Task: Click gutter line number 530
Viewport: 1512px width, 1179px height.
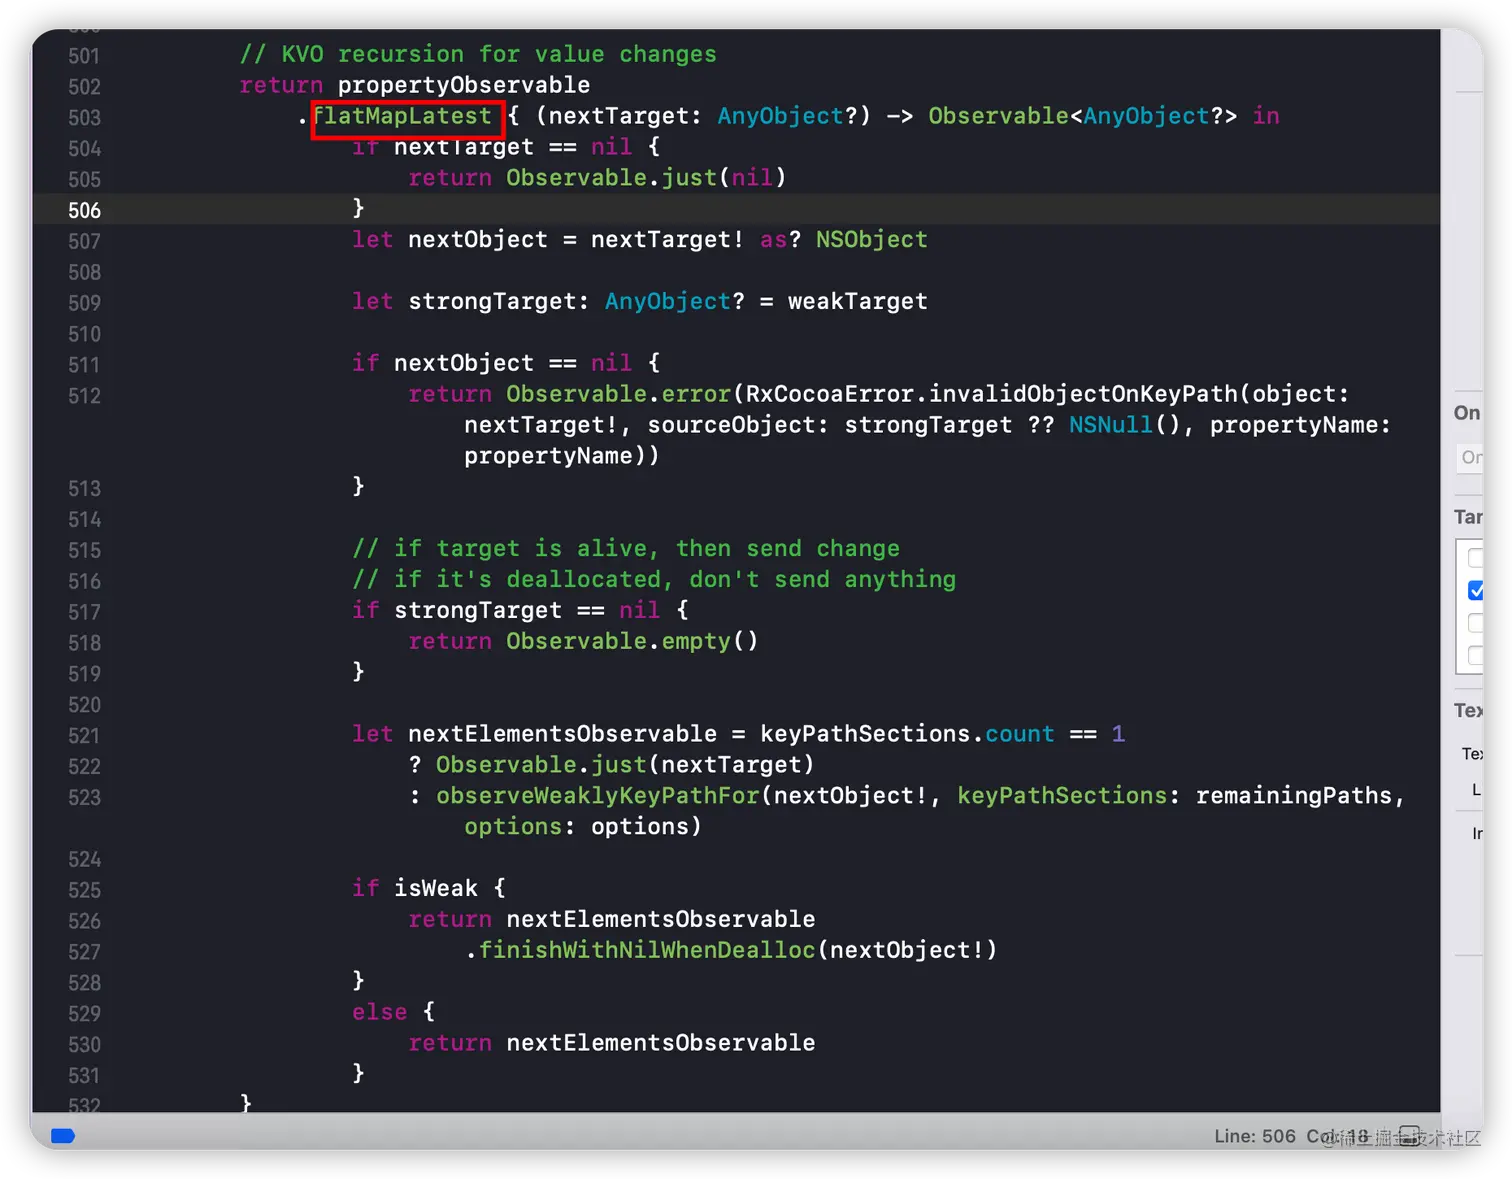Action: click(x=84, y=1044)
